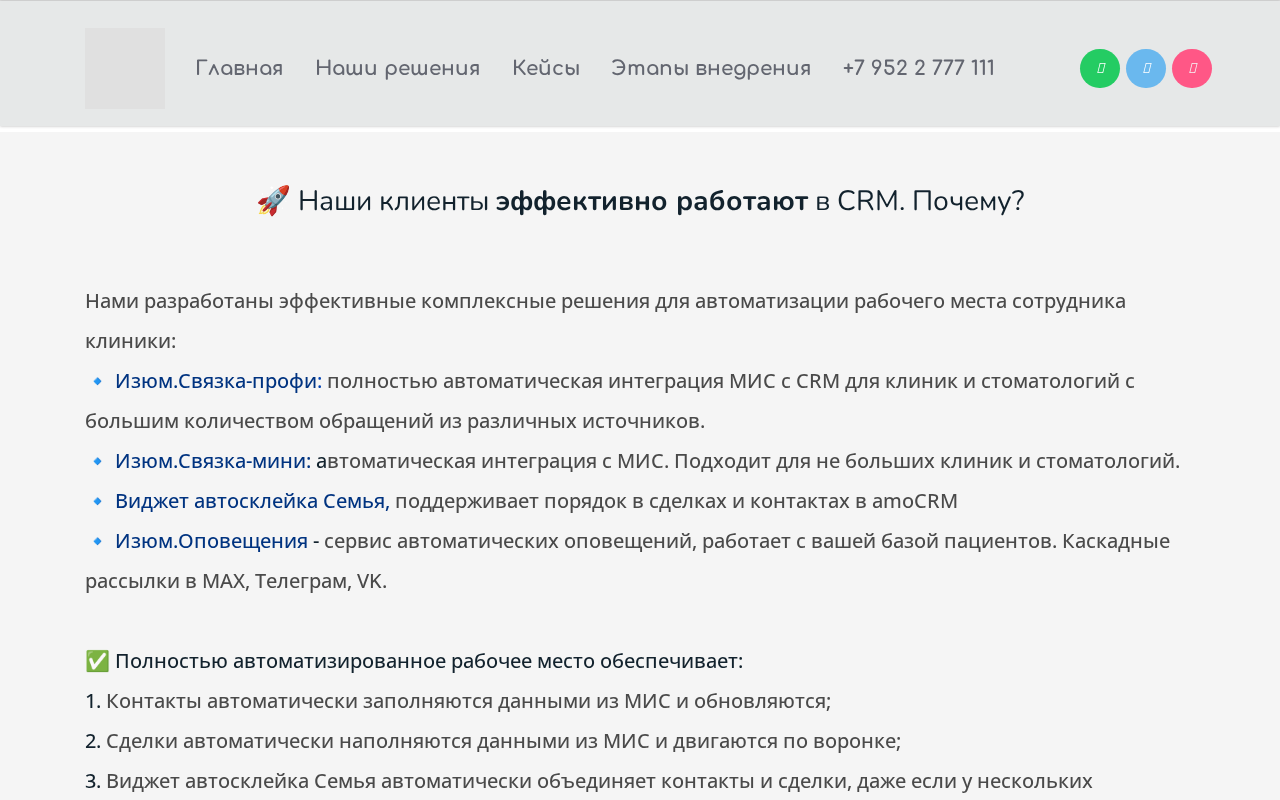Click the green circular social icon

tap(1100, 69)
